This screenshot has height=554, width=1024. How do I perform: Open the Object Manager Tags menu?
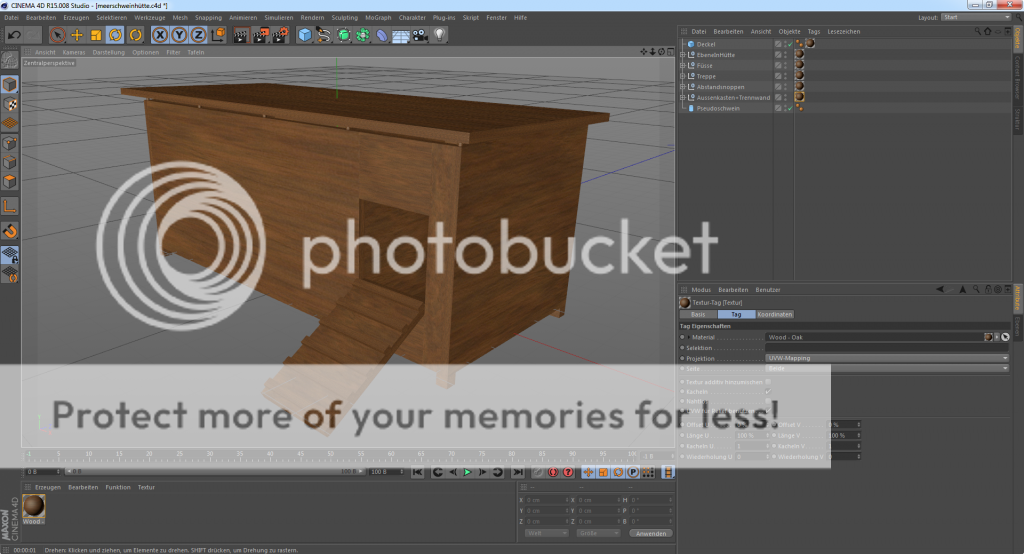point(814,31)
